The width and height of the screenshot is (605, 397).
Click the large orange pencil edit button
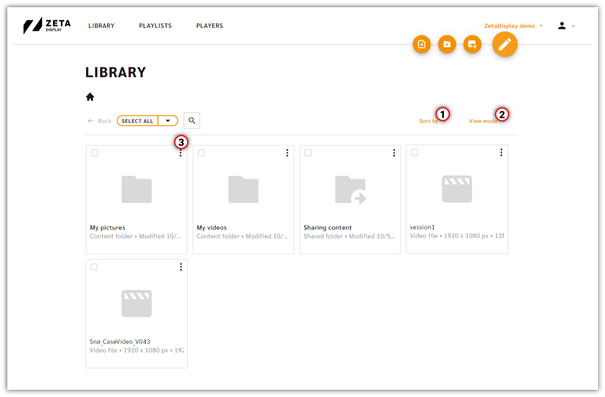[x=505, y=44]
